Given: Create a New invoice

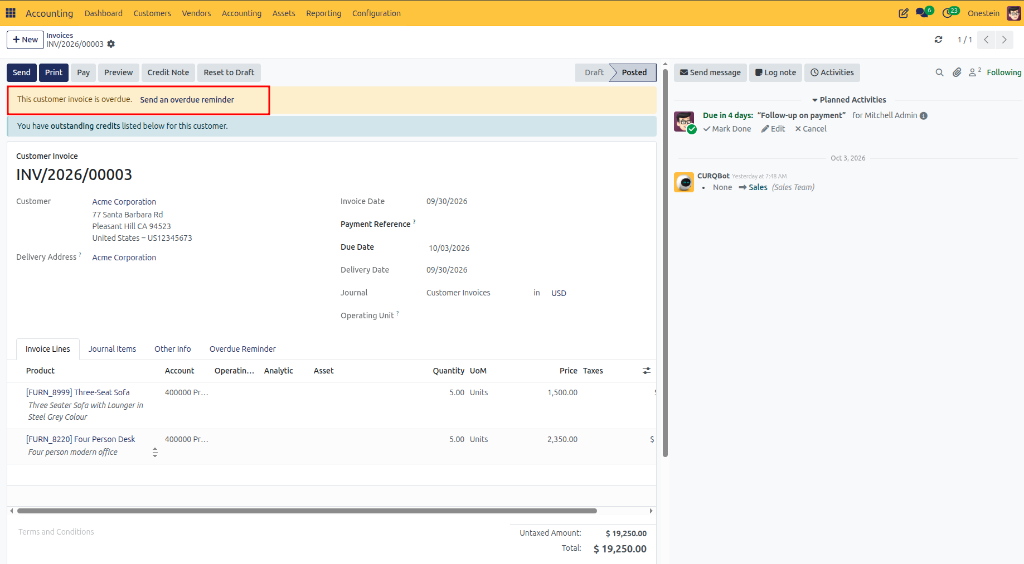Looking at the screenshot, I should click(25, 40).
